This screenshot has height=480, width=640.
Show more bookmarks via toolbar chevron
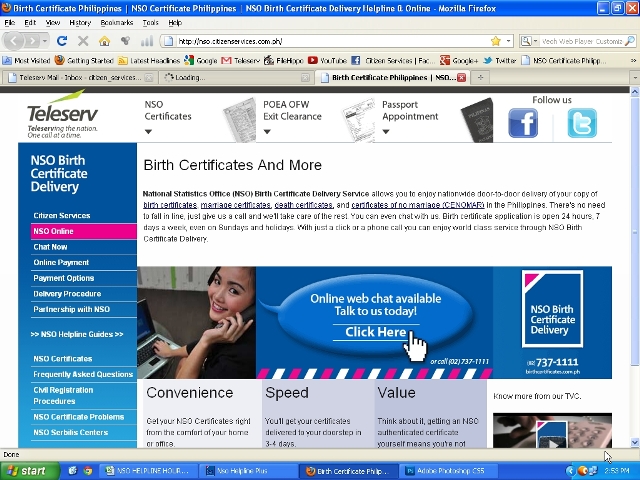633,61
